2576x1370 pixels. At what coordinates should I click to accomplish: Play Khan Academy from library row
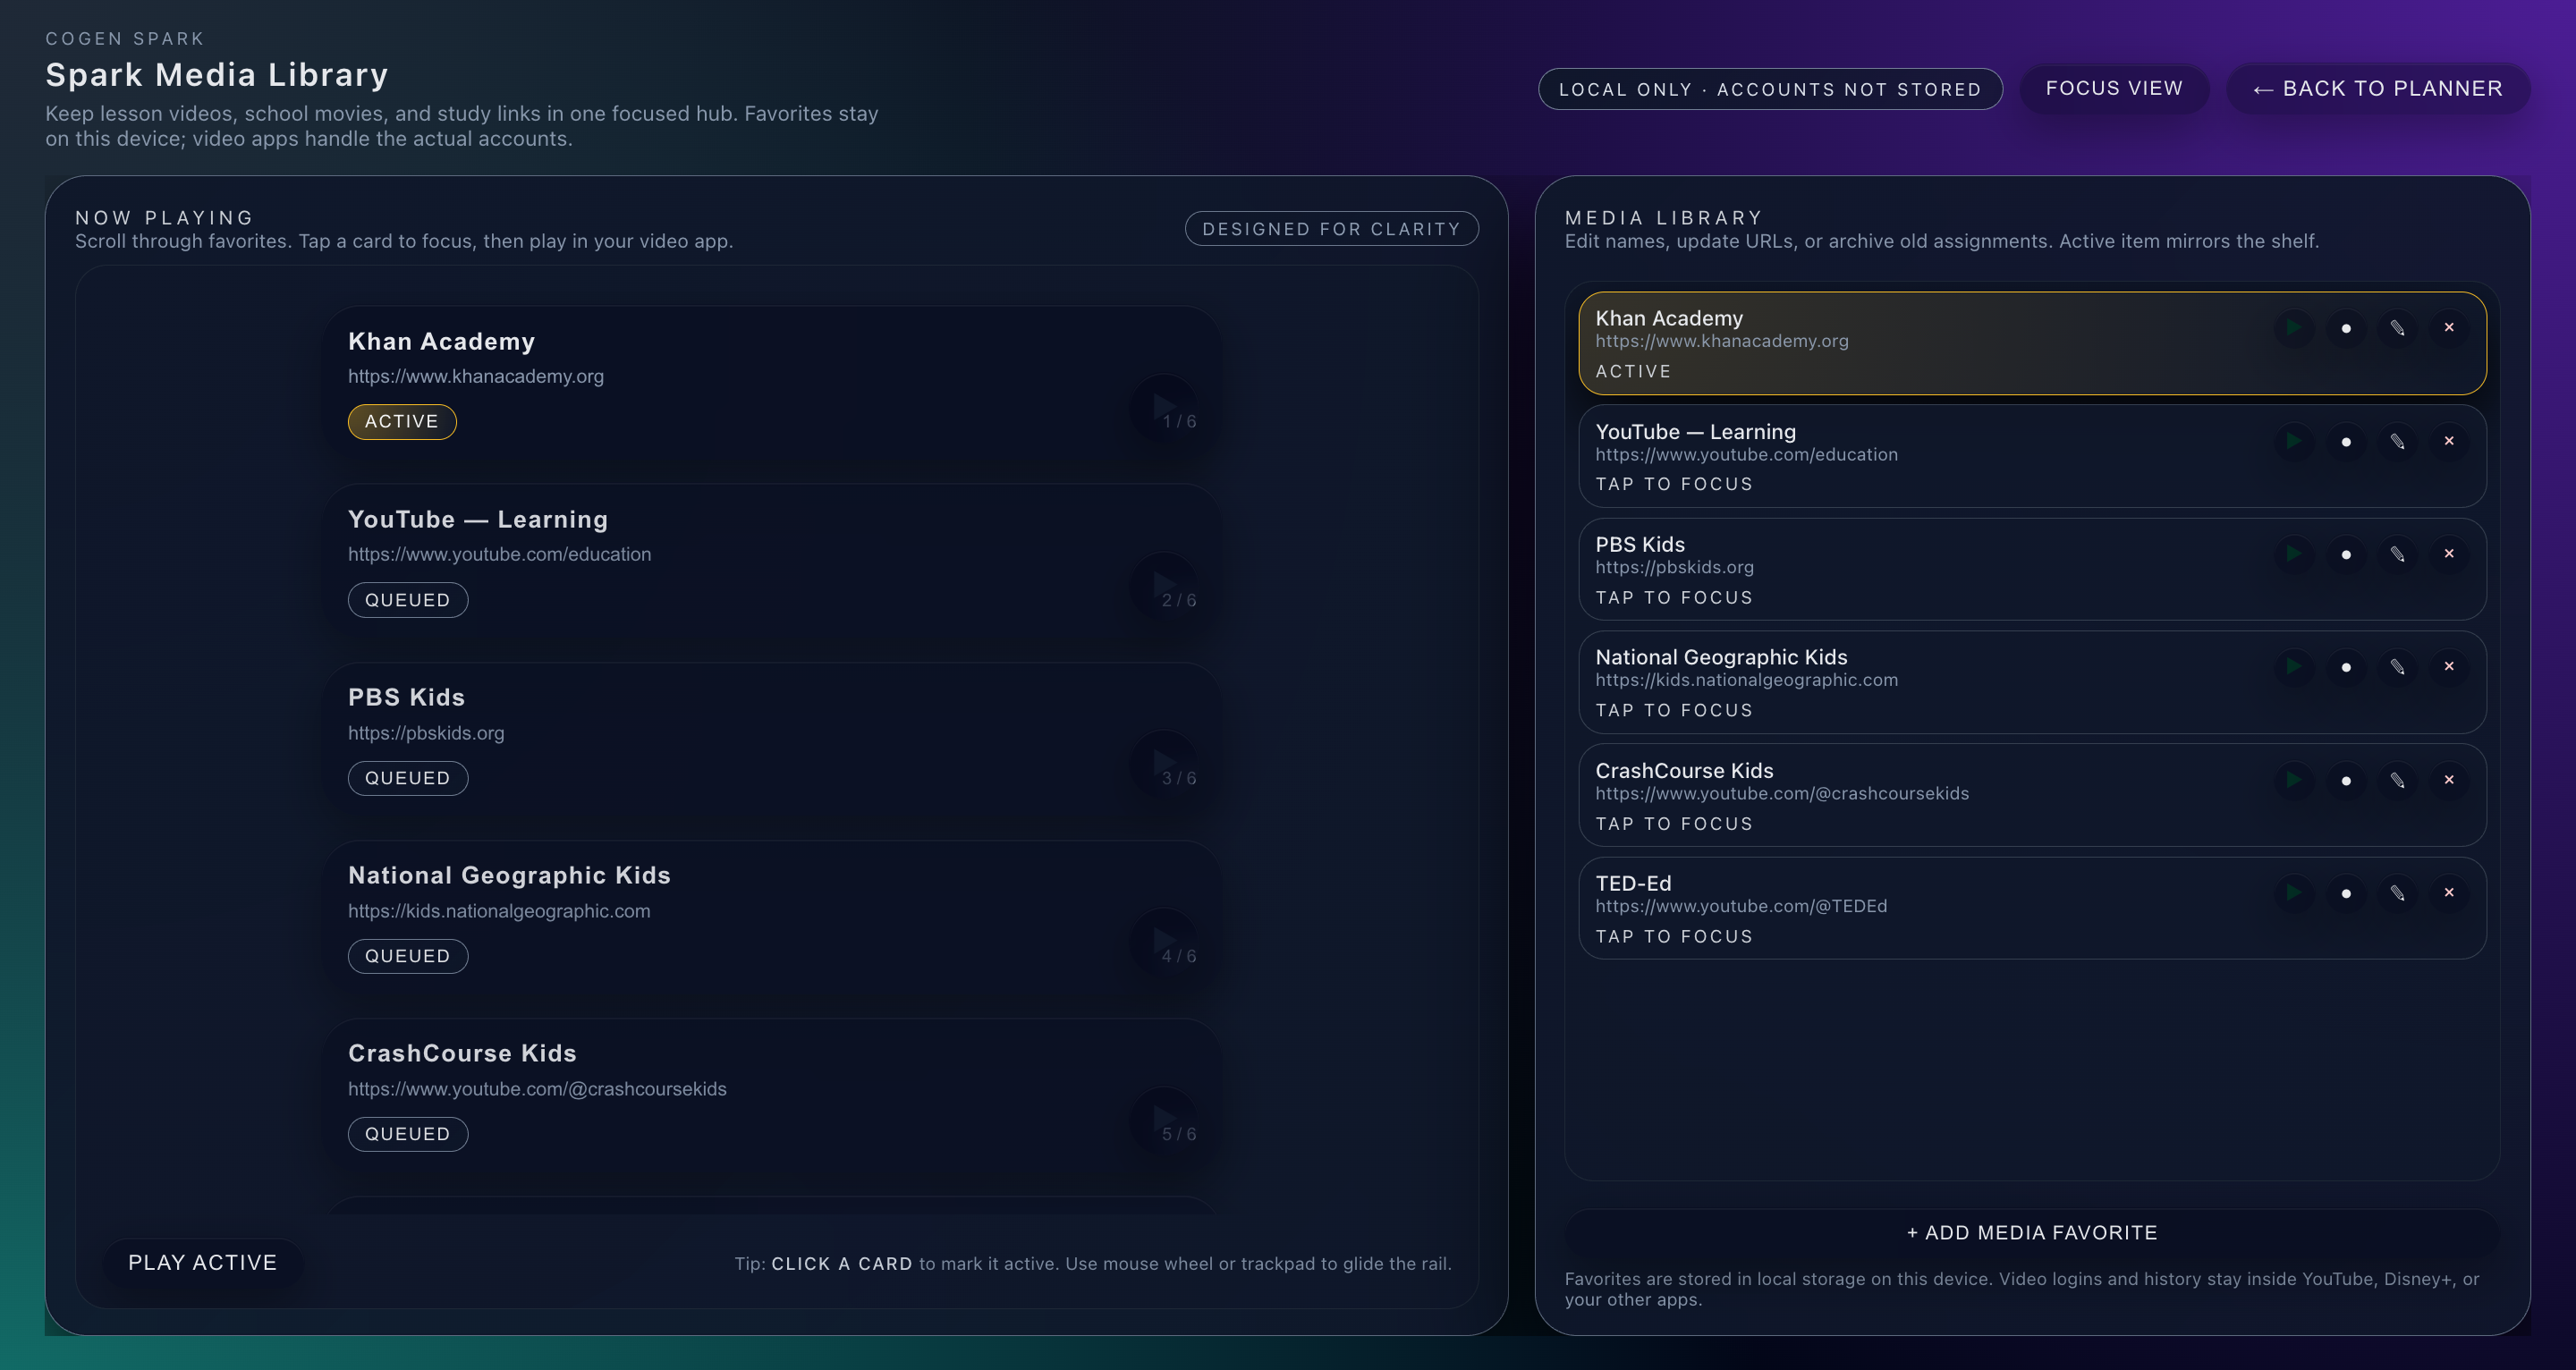click(x=2294, y=328)
